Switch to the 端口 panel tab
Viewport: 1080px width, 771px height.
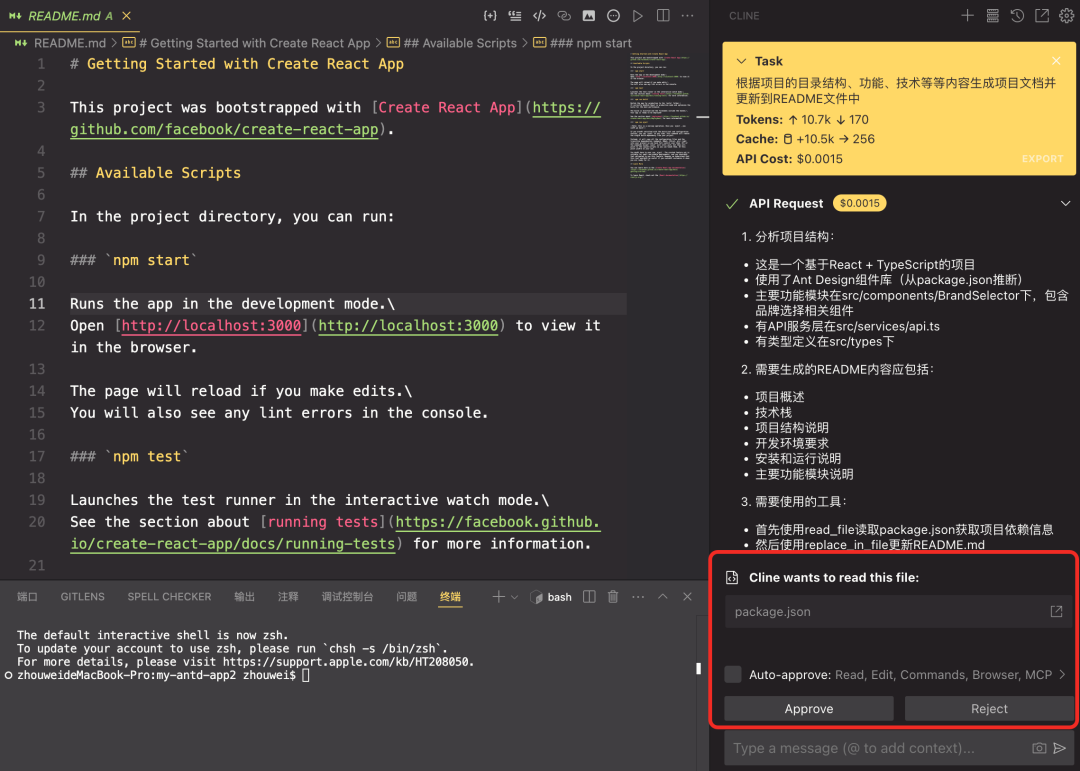pyautogui.click(x=27, y=597)
